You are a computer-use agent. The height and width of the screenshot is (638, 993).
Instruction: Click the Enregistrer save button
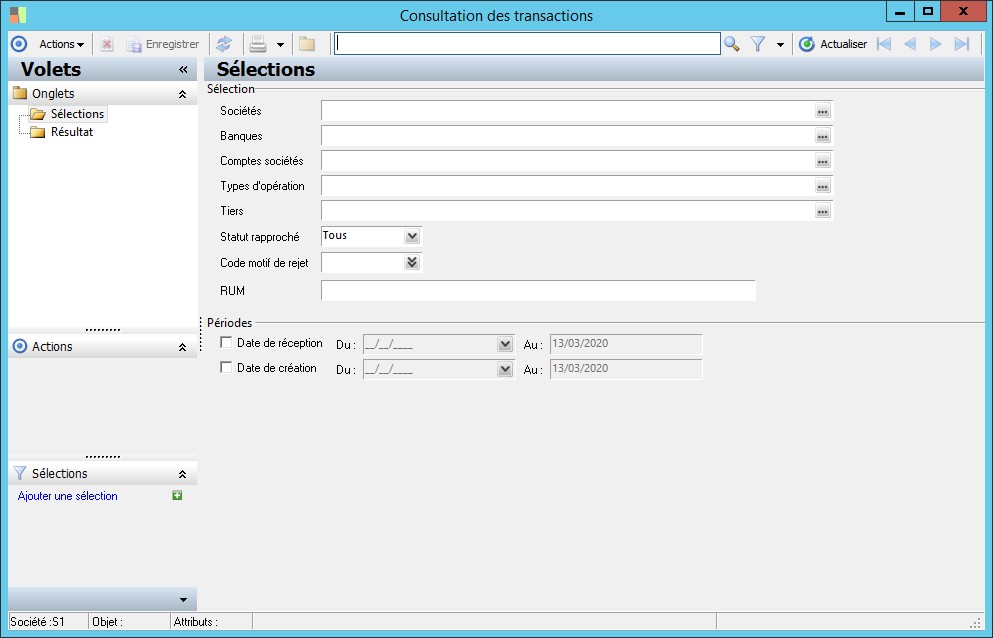tap(163, 44)
